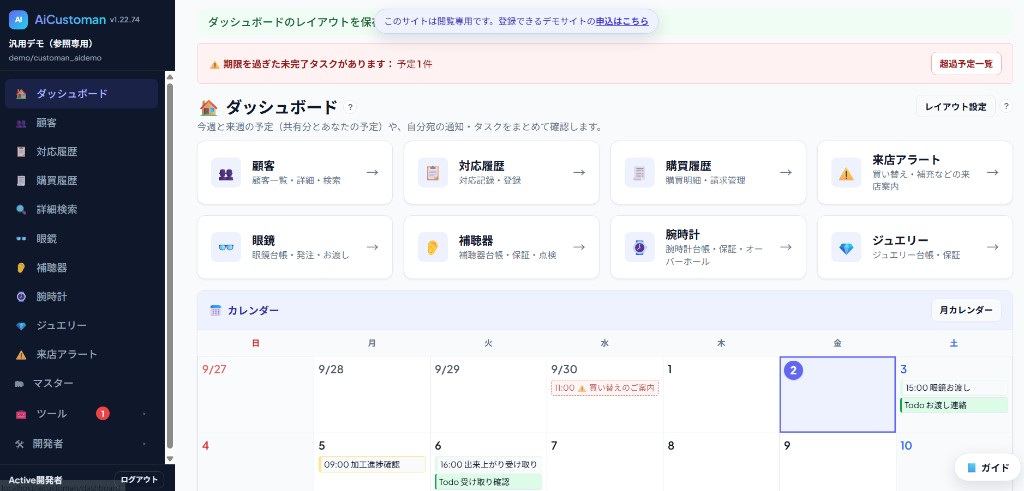Image resolution: width=1024 pixels, height=491 pixels.
Task: Click the sidebar vertical scrollbar thumb
Action: (x=170, y=264)
